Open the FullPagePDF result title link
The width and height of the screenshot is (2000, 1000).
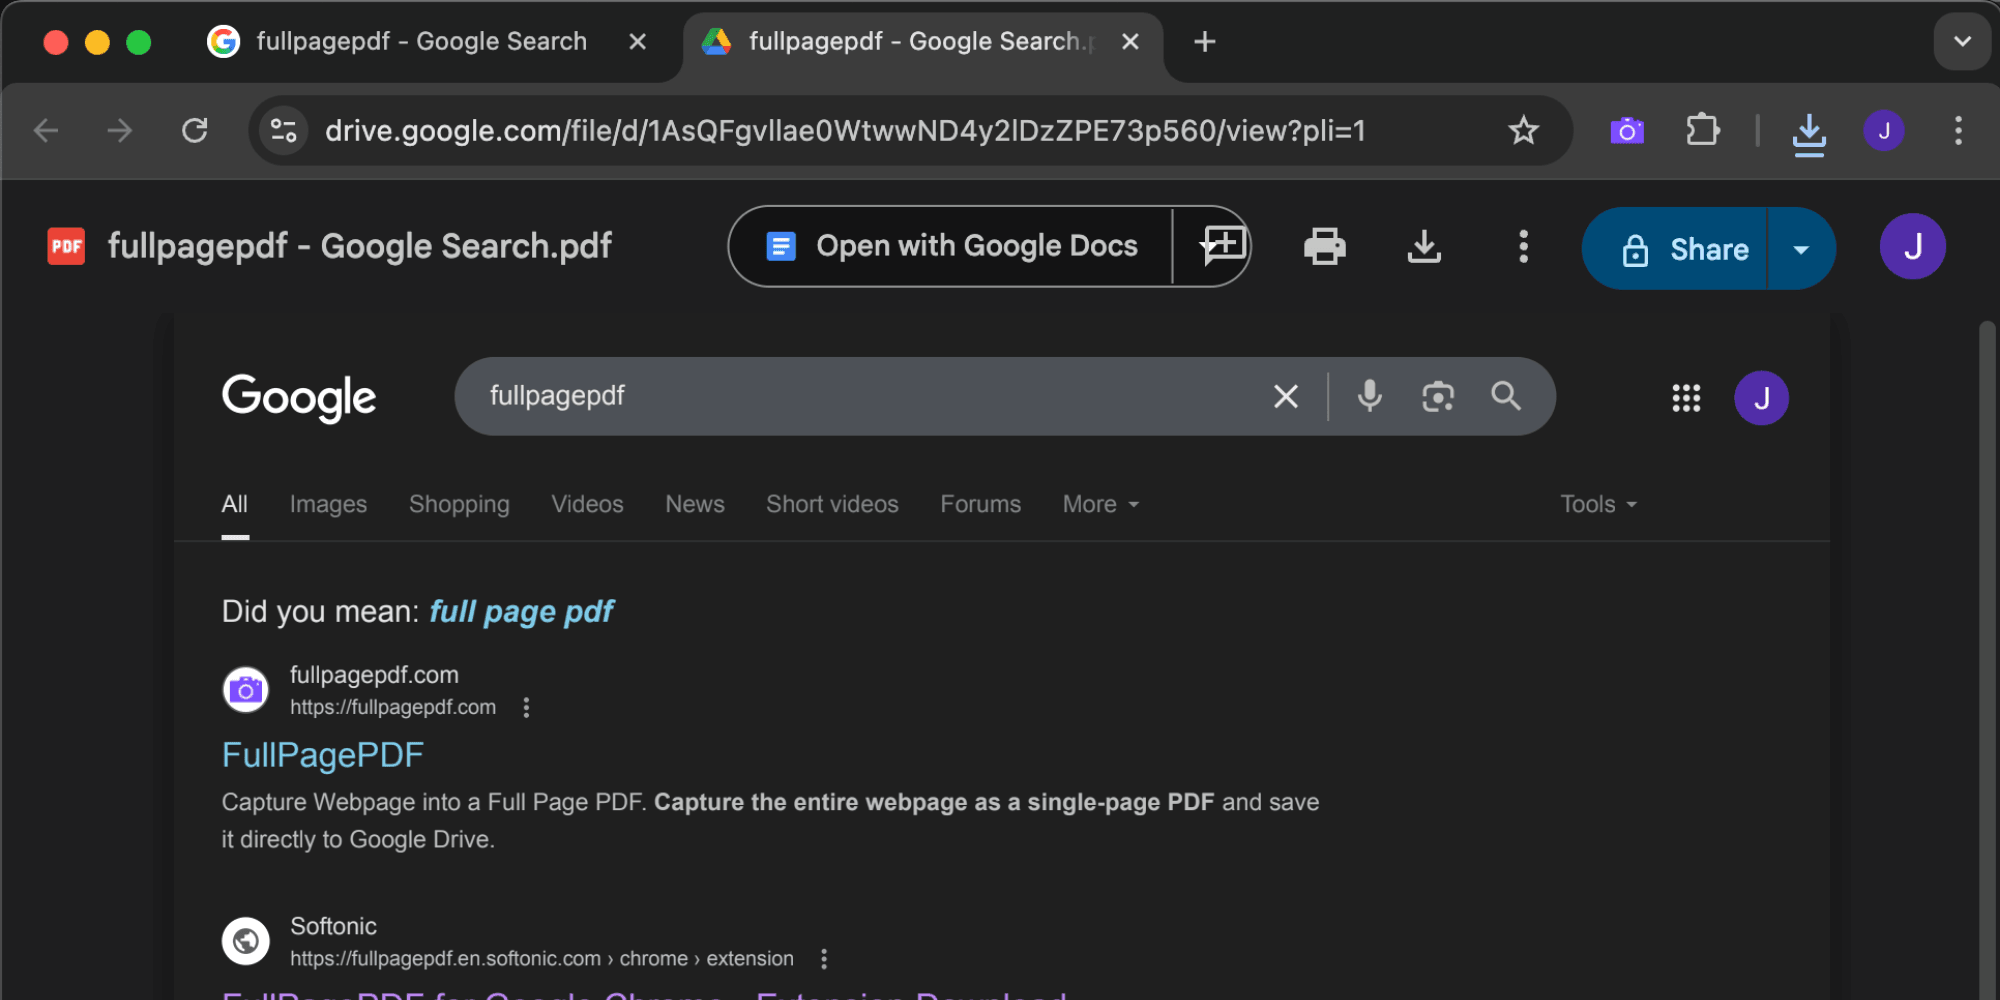point(322,755)
